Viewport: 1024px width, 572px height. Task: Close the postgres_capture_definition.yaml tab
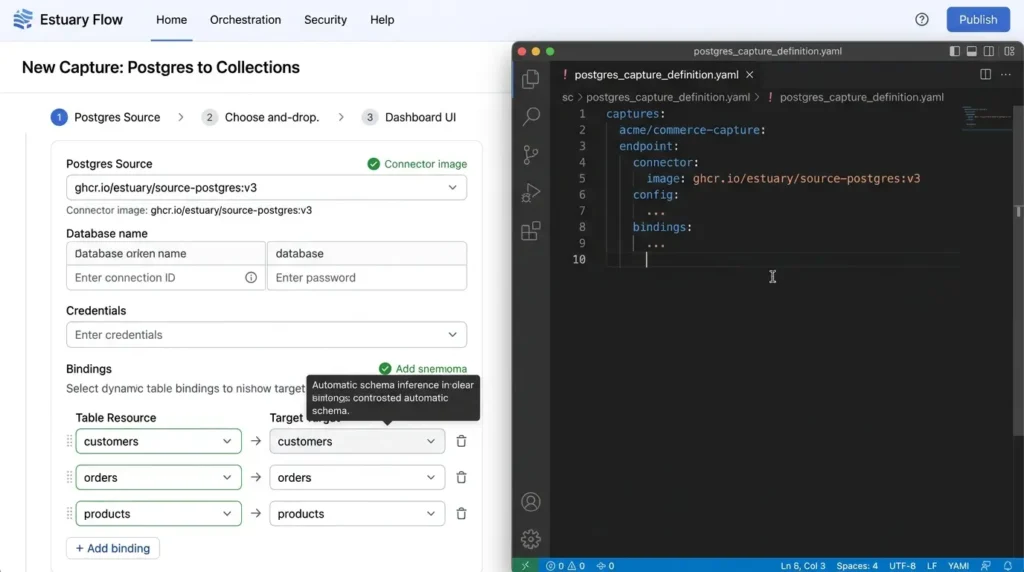[x=750, y=74]
